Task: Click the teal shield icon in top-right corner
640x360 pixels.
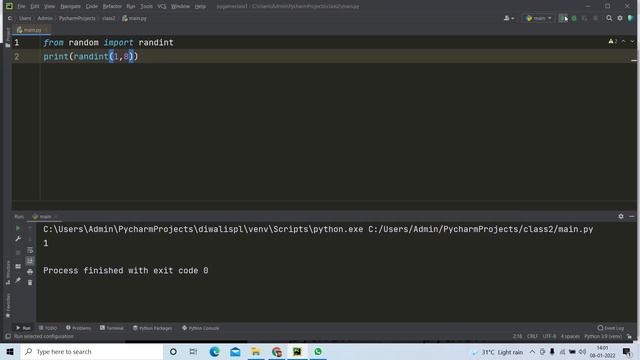Action: click(x=631, y=18)
